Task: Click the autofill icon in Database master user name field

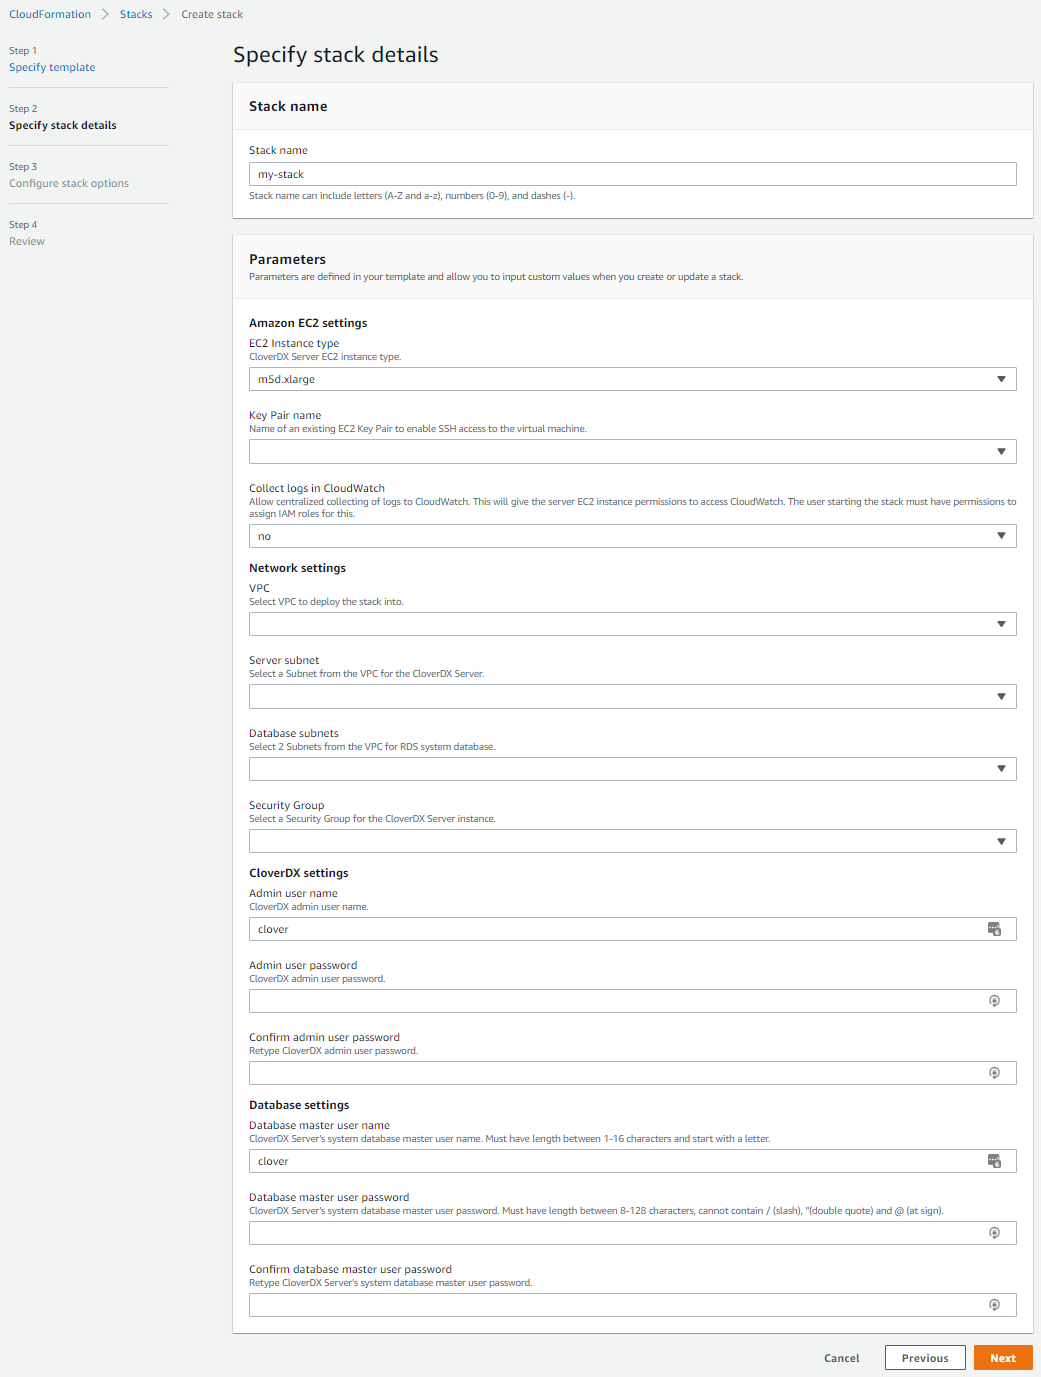Action: (994, 1160)
